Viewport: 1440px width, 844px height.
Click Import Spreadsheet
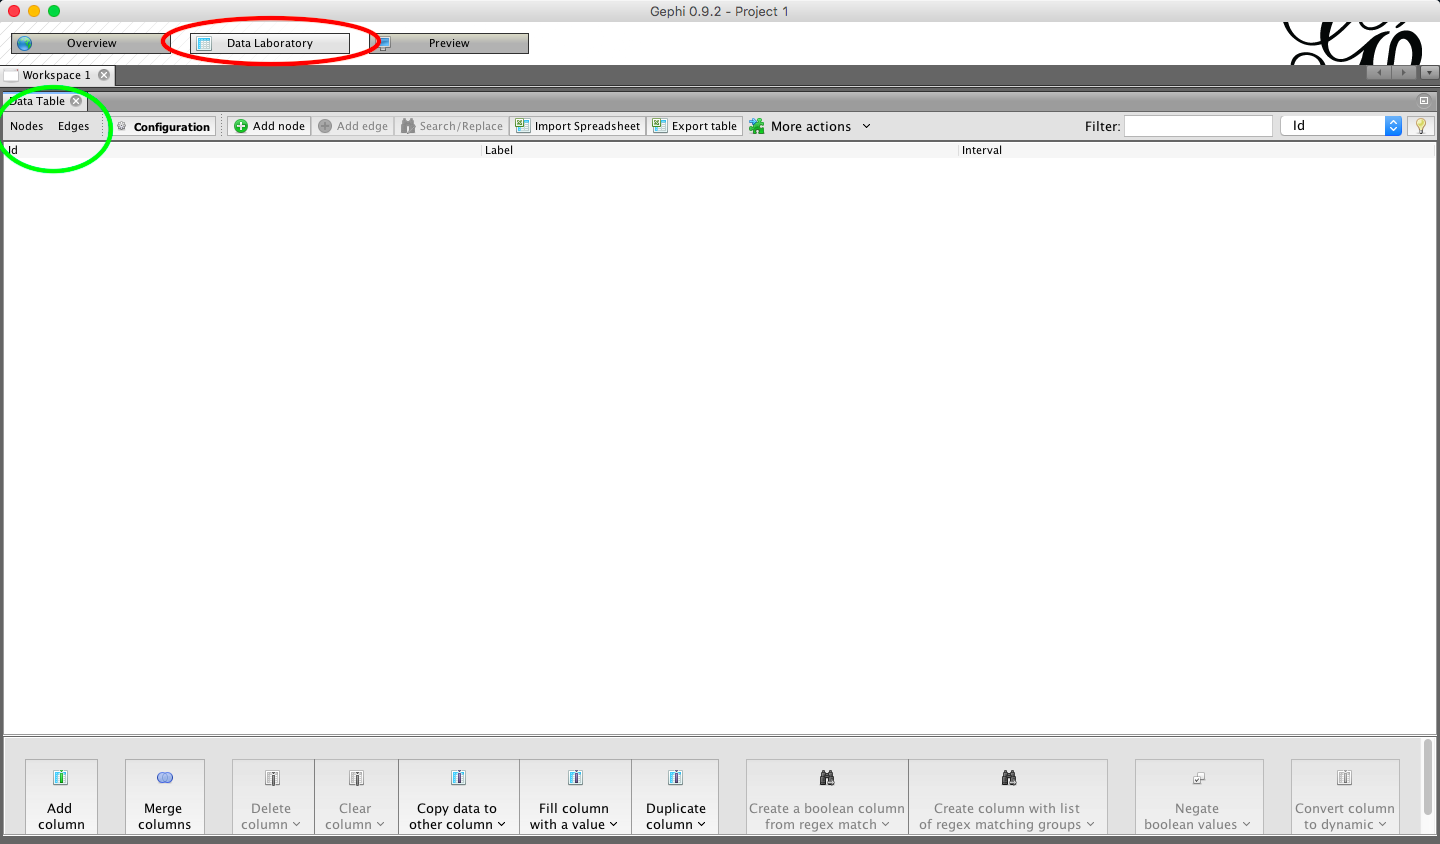pyautogui.click(x=577, y=126)
